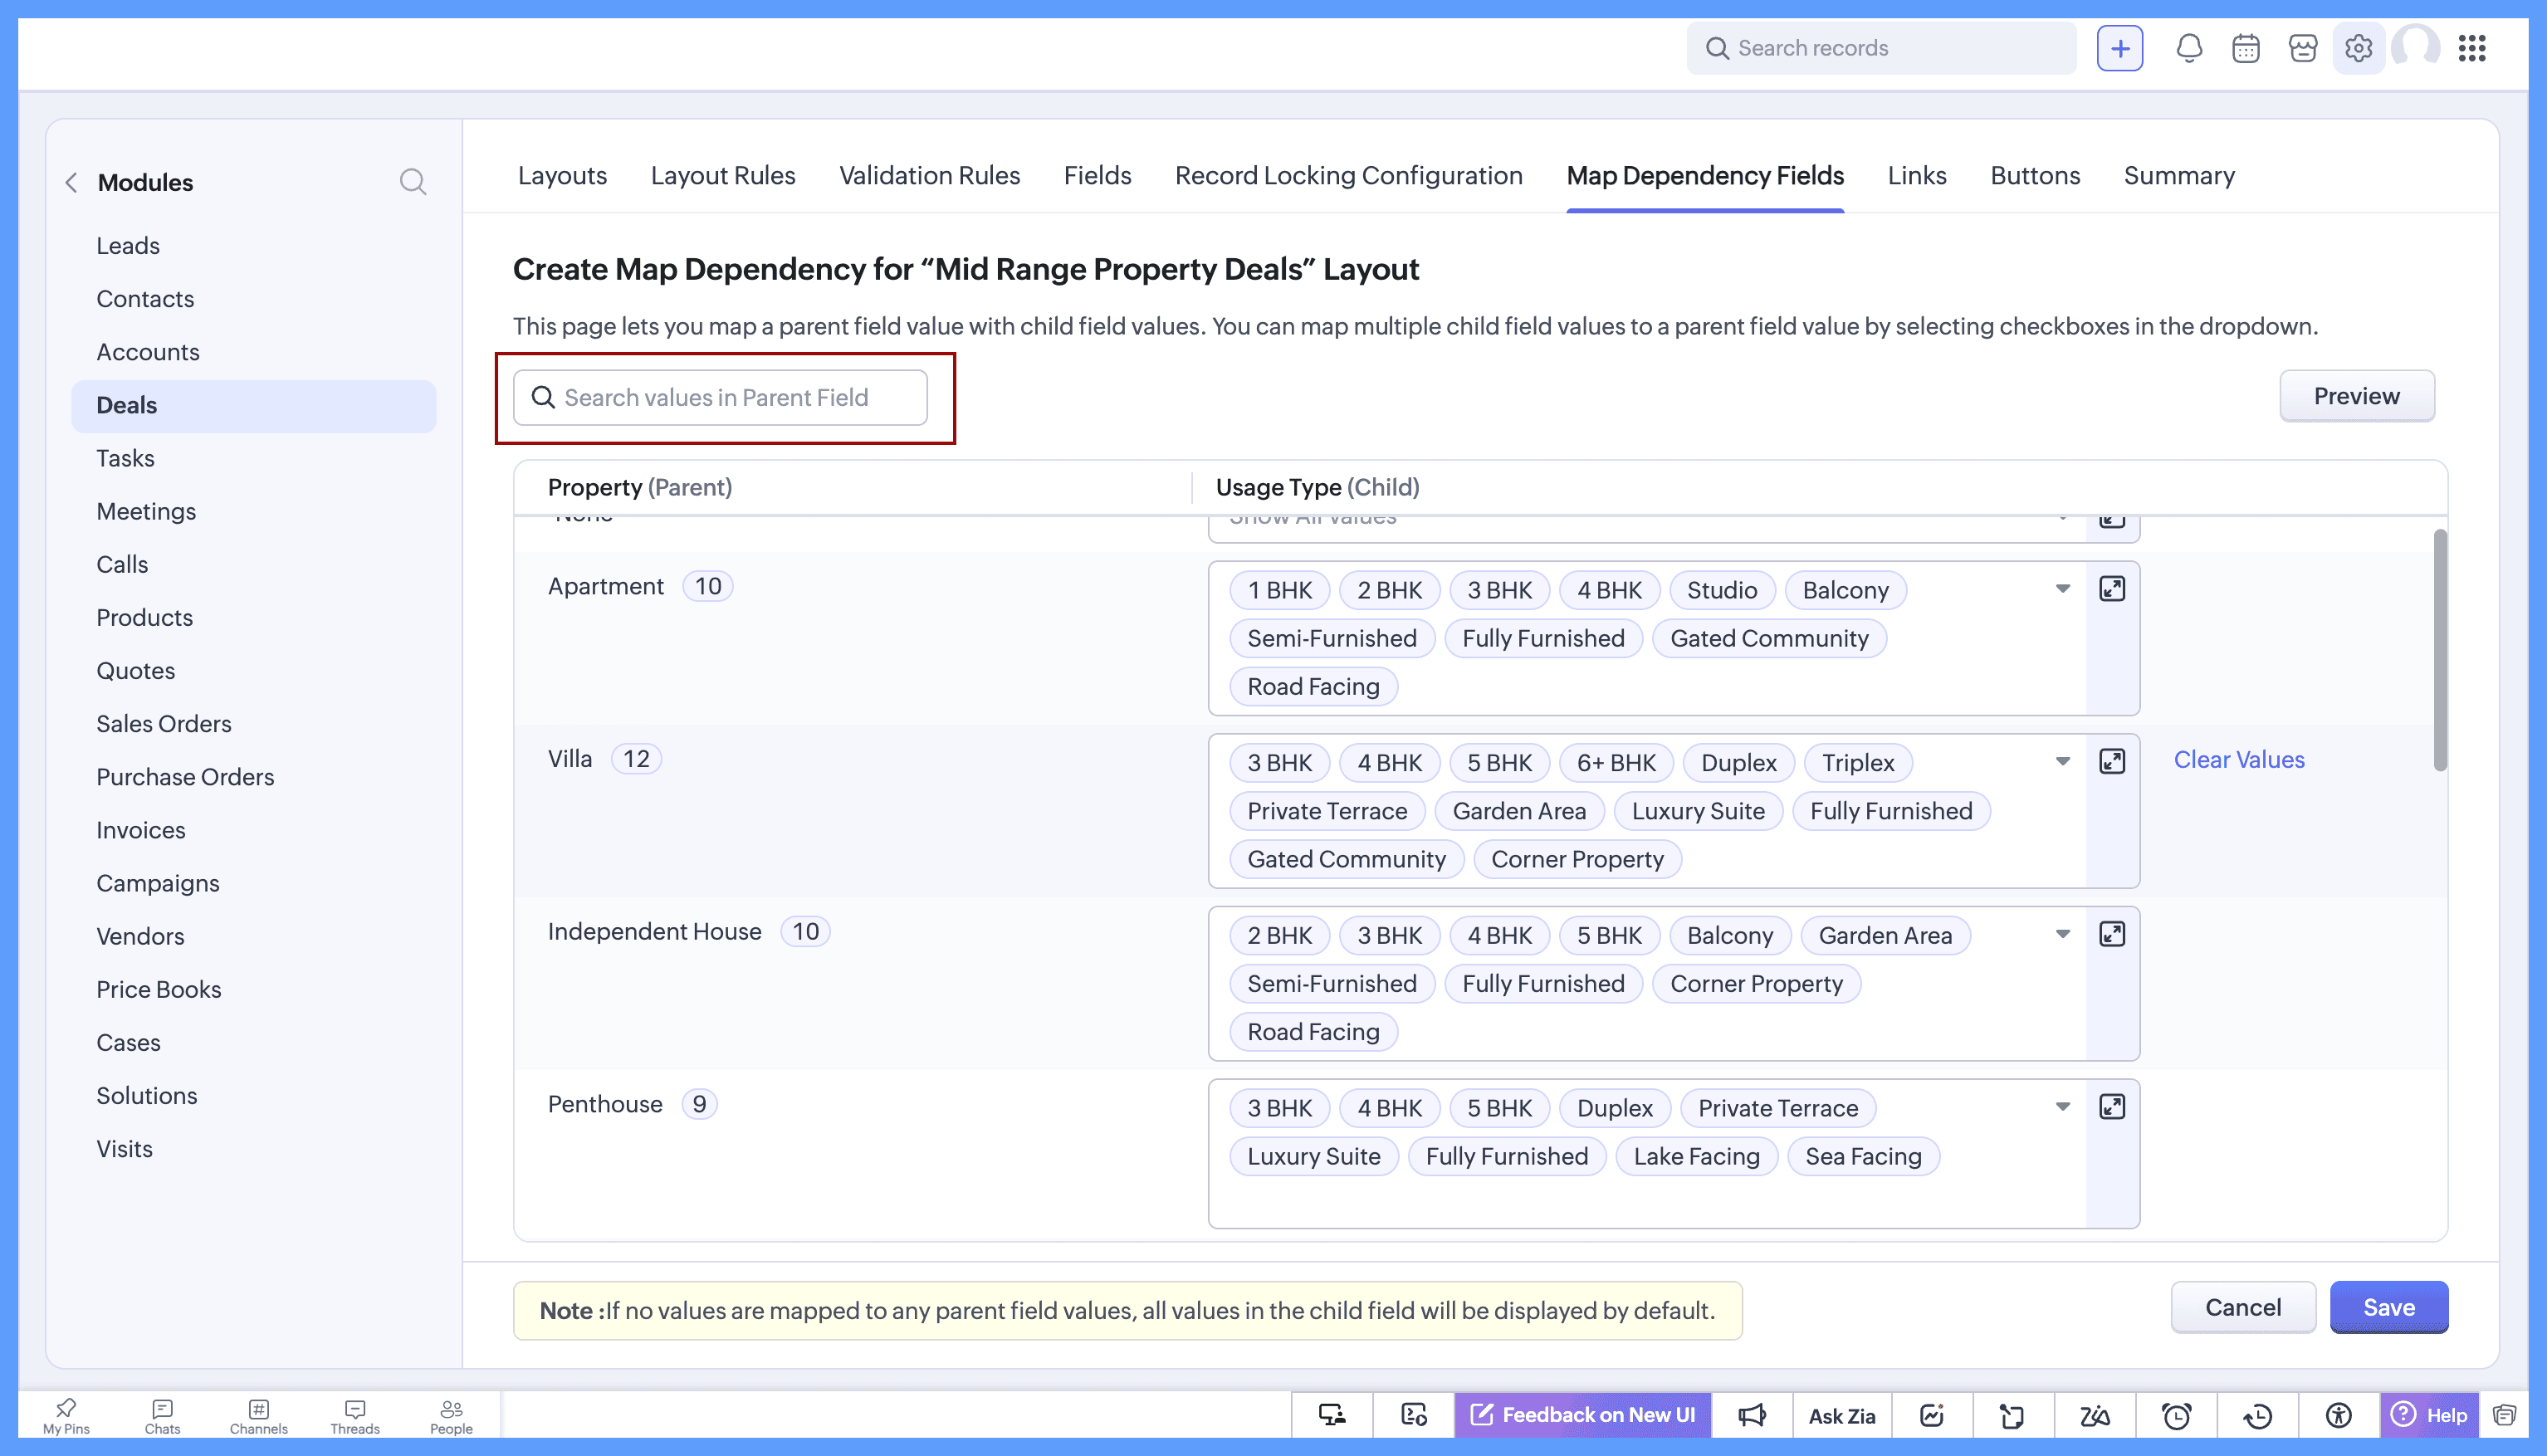The width and height of the screenshot is (2547, 1456).
Task: Click the Clear Values link
Action: click(2238, 760)
